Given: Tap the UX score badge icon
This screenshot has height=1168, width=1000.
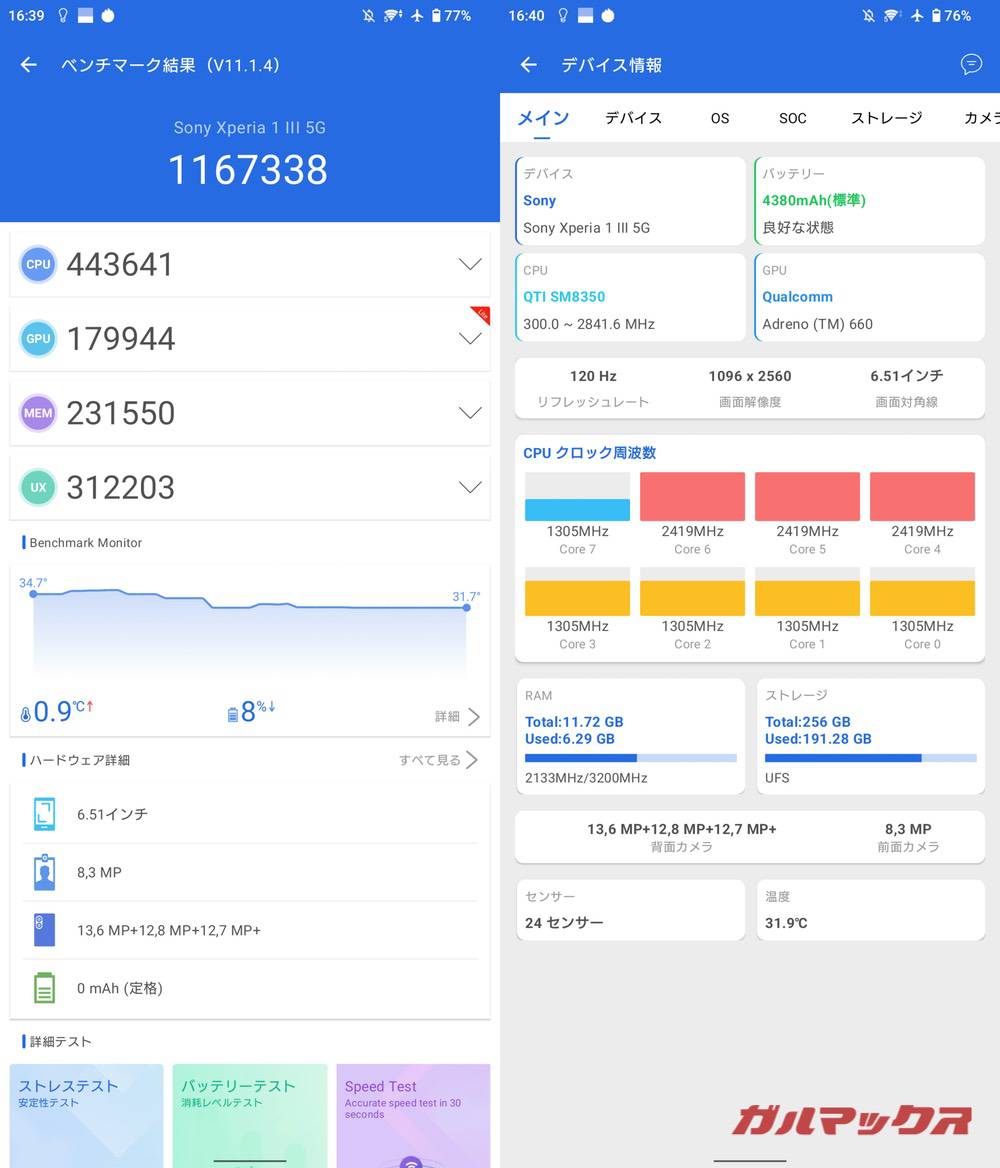Looking at the screenshot, I should coord(38,488).
